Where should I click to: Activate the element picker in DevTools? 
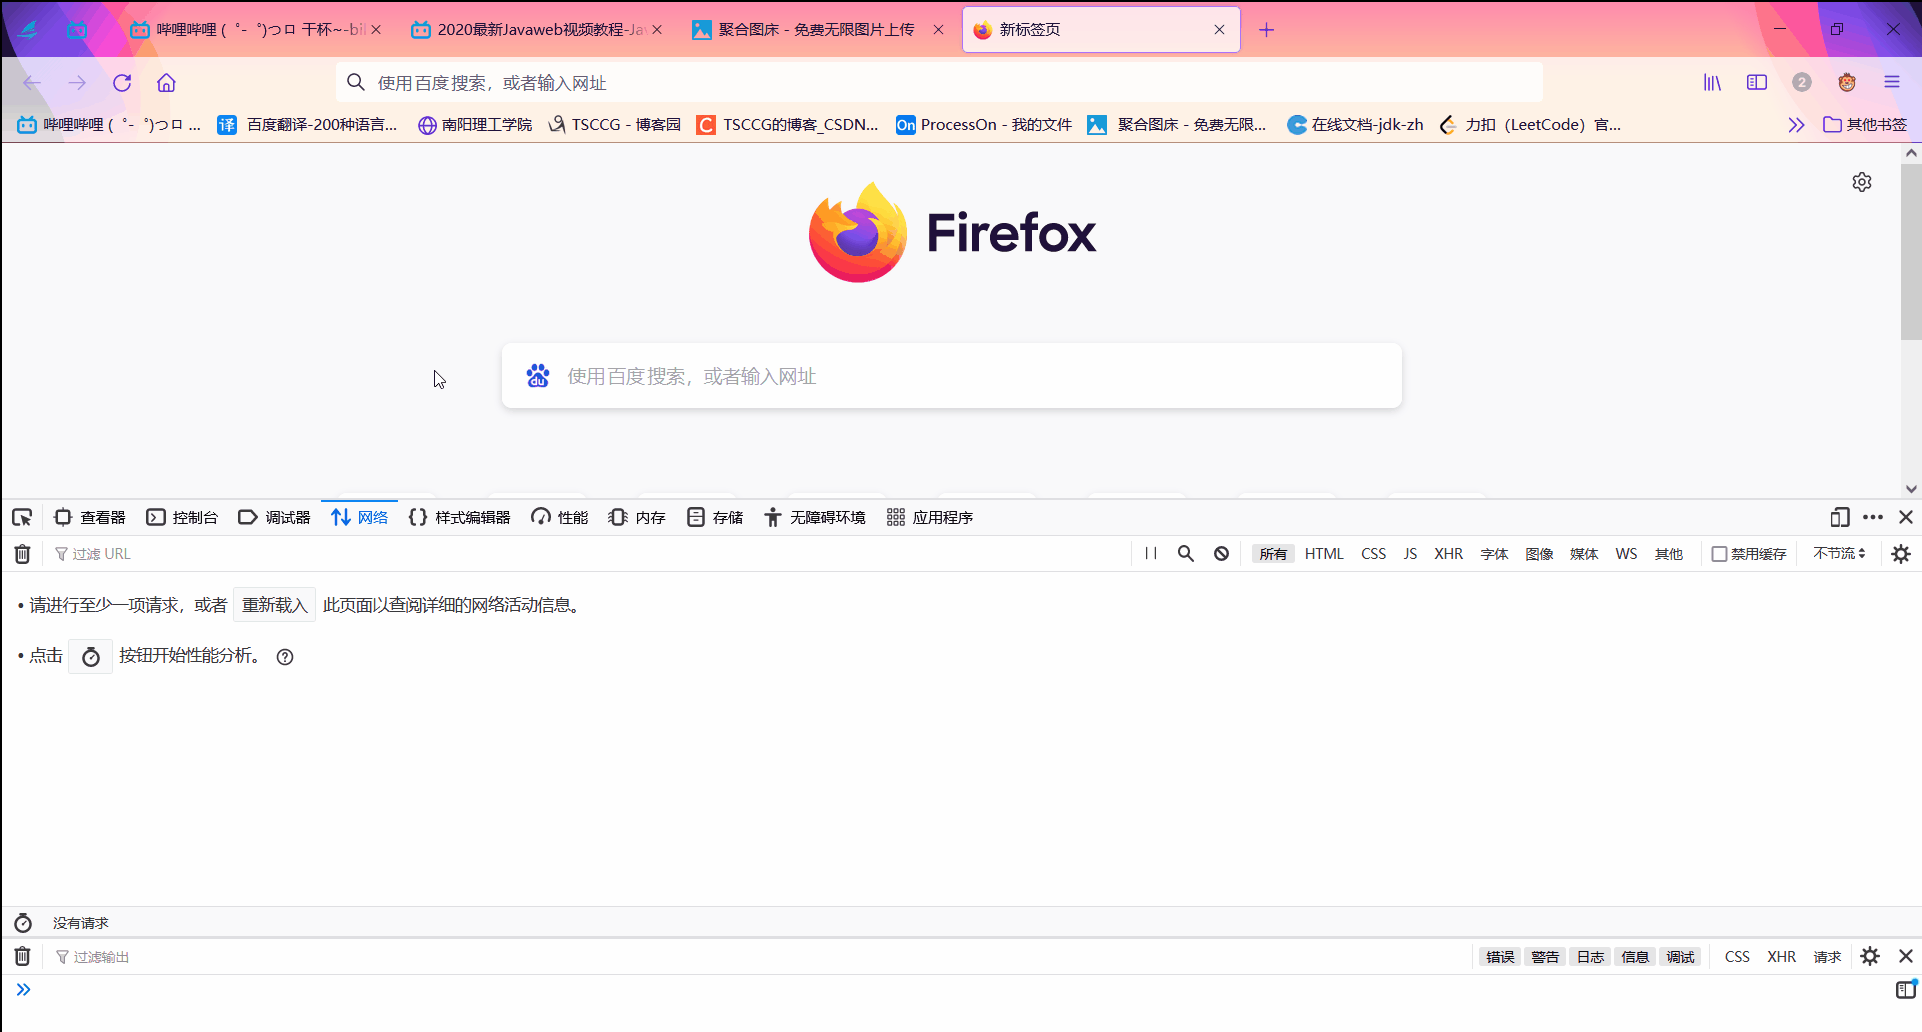pos(22,517)
